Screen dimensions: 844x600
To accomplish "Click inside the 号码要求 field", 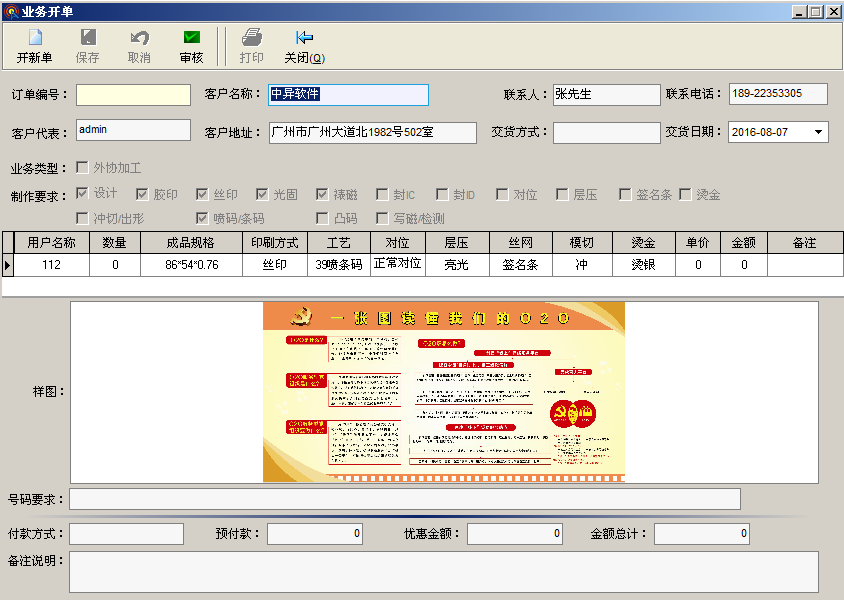I will pos(400,499).
